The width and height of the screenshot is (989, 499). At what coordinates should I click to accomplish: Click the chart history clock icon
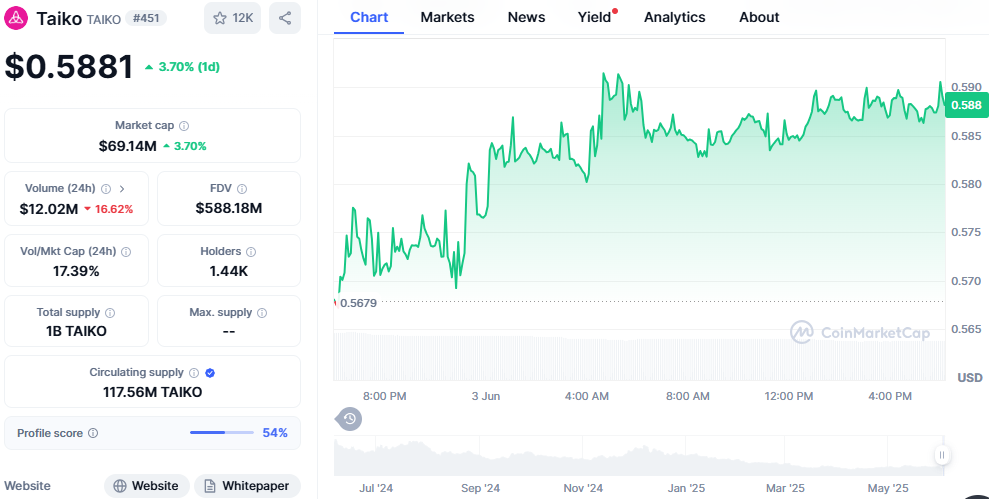(349, 419)
